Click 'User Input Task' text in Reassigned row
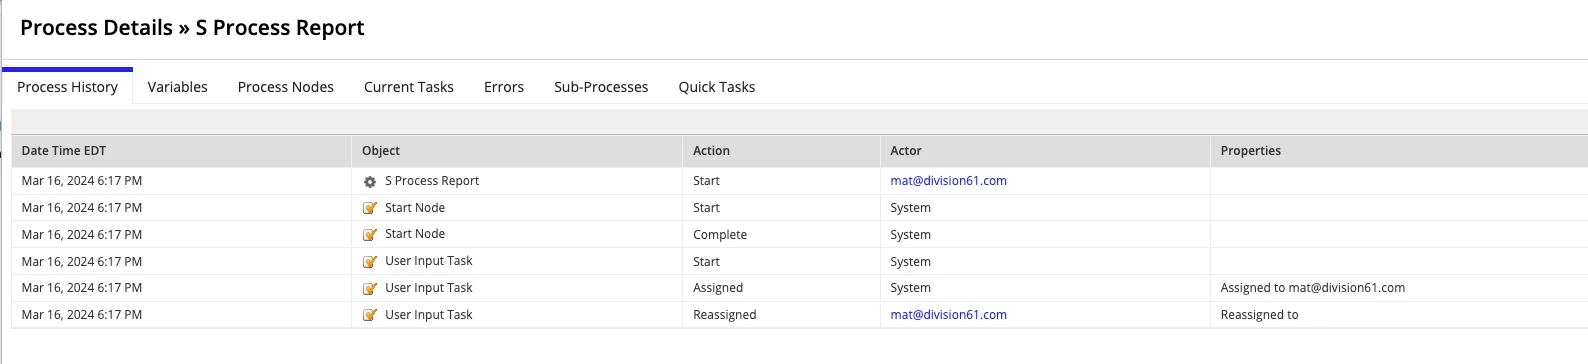Viewport: 1588px width, 364px height. pos(428,315)
